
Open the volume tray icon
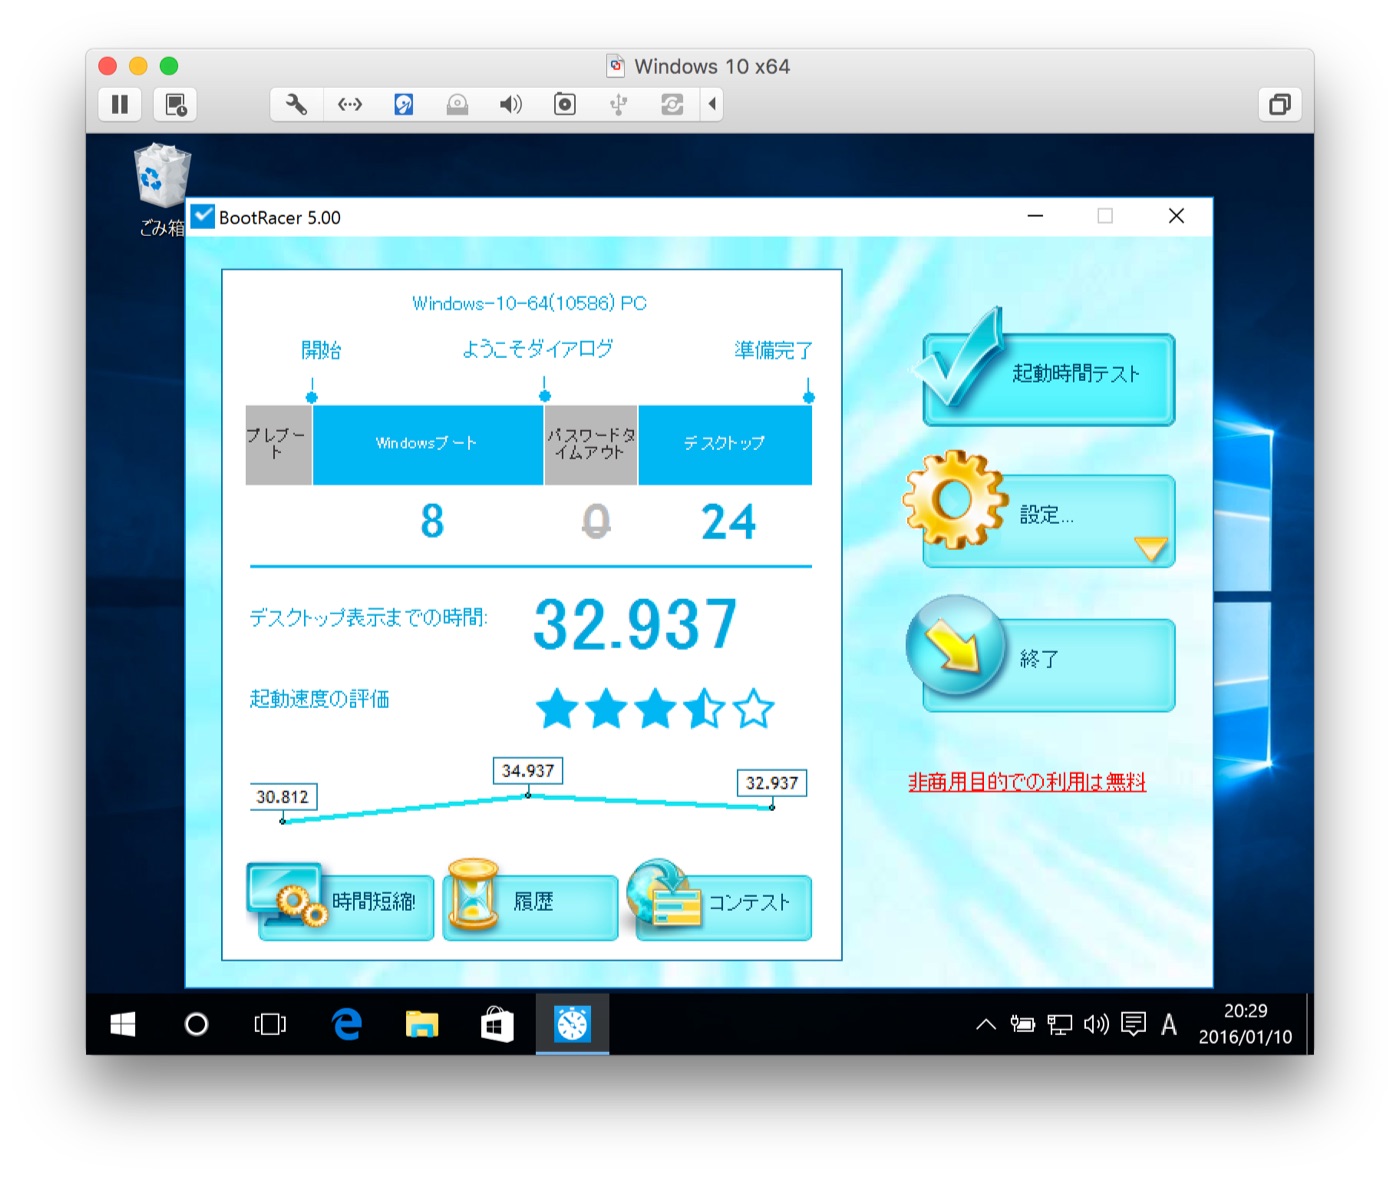coord(1096,1024)
